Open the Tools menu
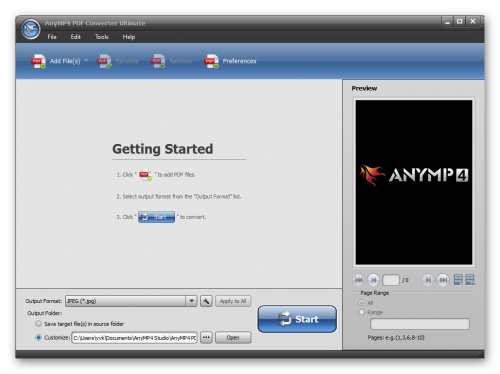500x374 pixels. pos(102,37)
